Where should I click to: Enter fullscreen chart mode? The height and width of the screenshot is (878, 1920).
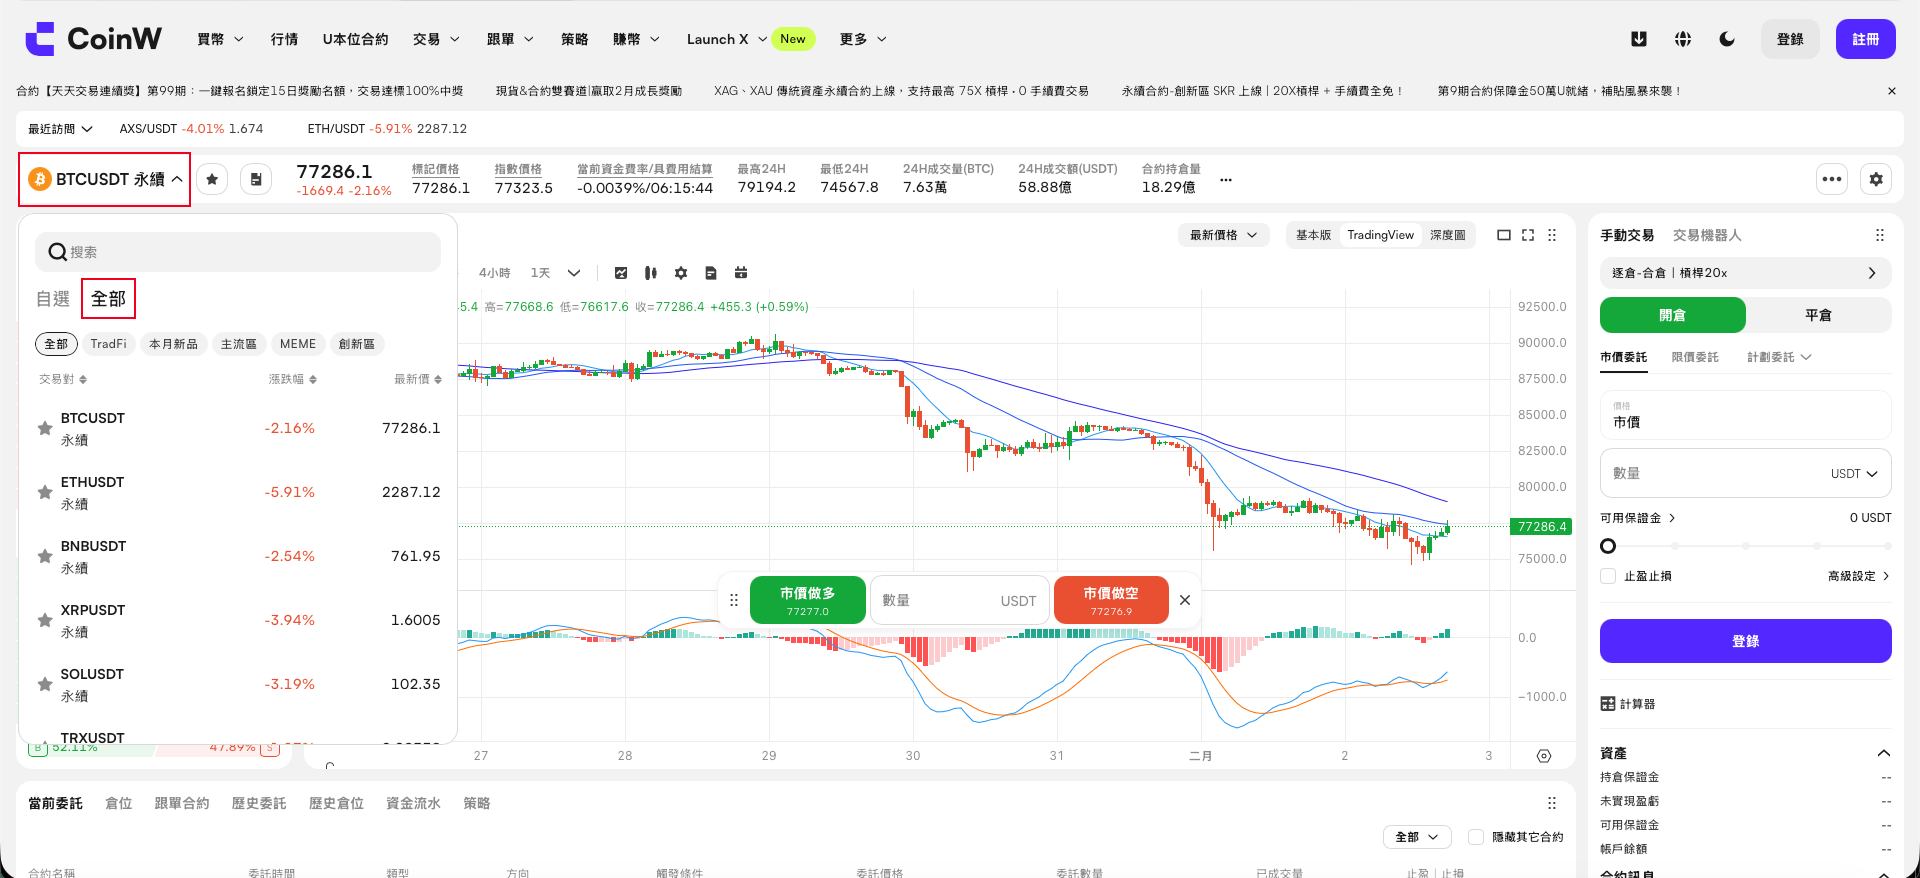pos(1528,235)
